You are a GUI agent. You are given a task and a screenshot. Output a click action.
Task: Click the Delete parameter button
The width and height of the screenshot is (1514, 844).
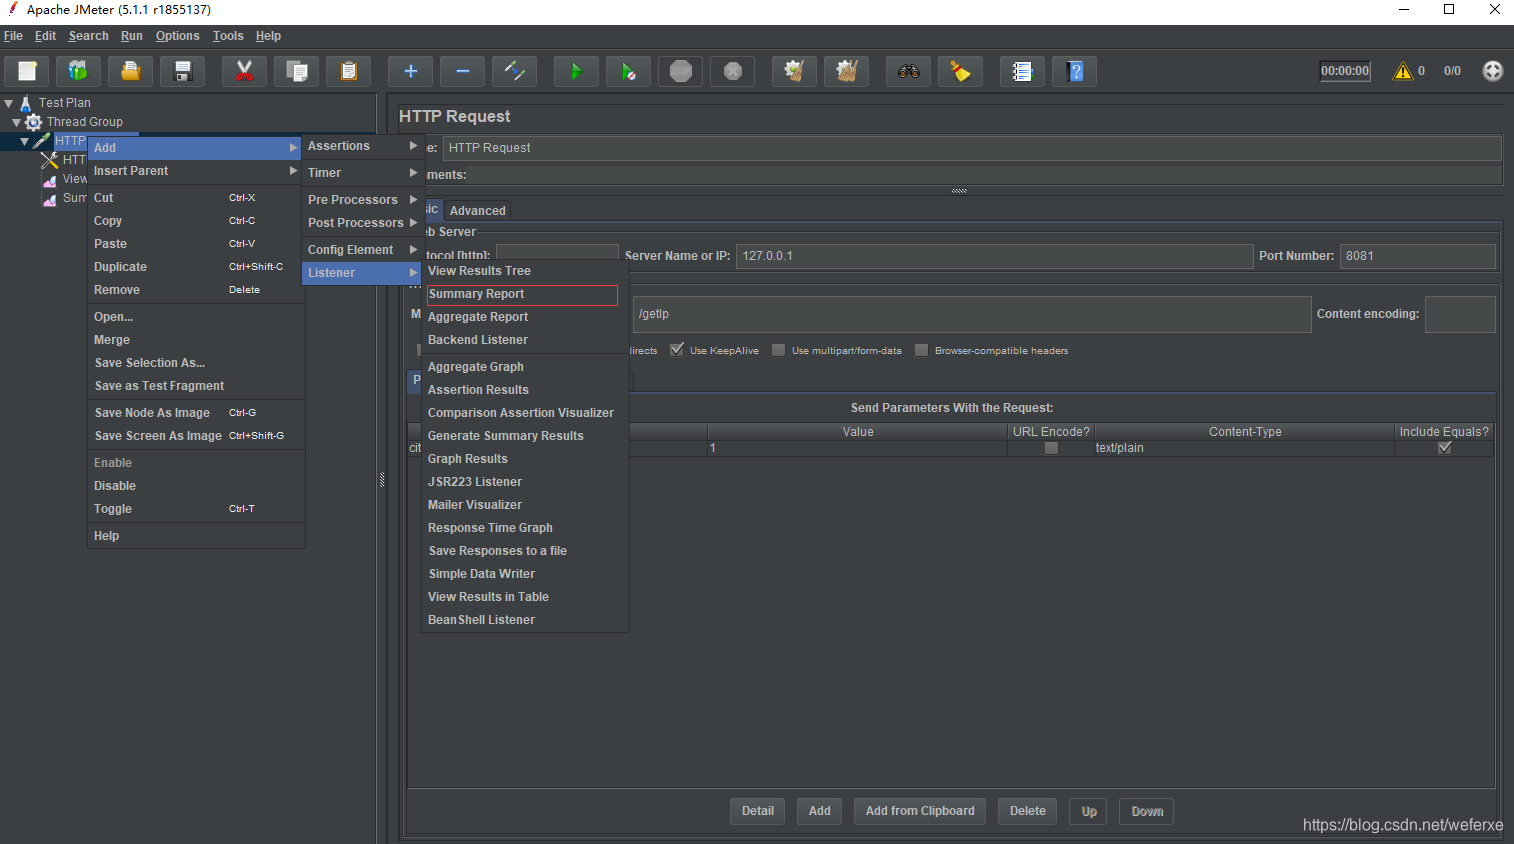[1028, 811]
